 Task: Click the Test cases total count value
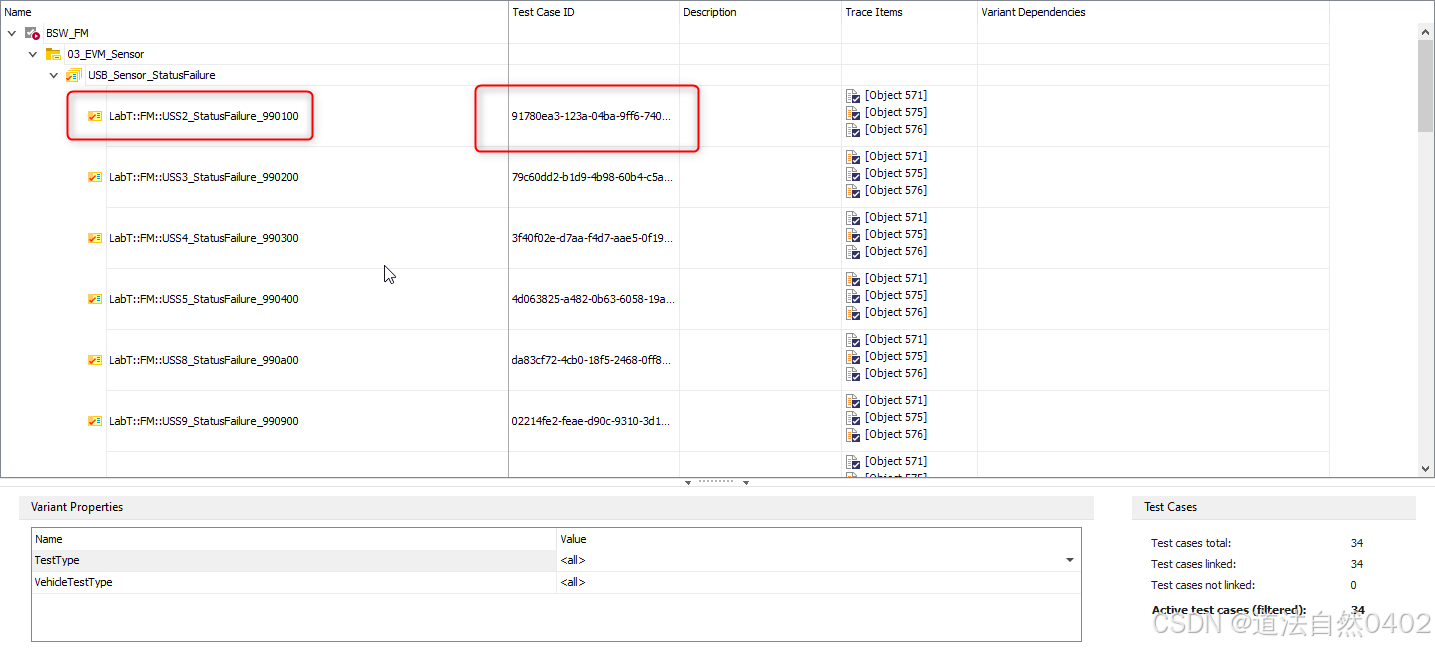(x=1357, y=543)
